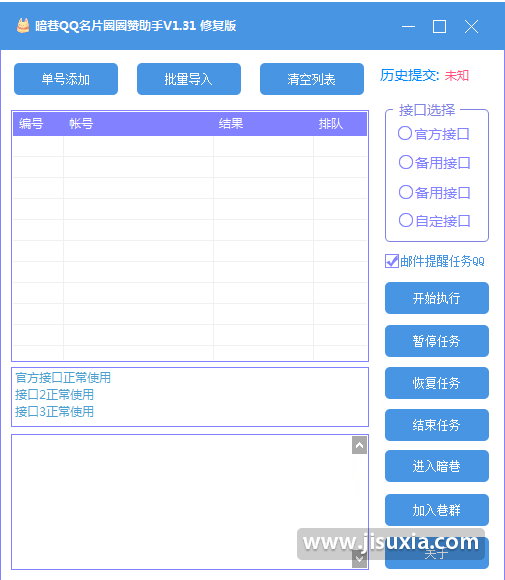Open 批量导入 batch import

189,79
